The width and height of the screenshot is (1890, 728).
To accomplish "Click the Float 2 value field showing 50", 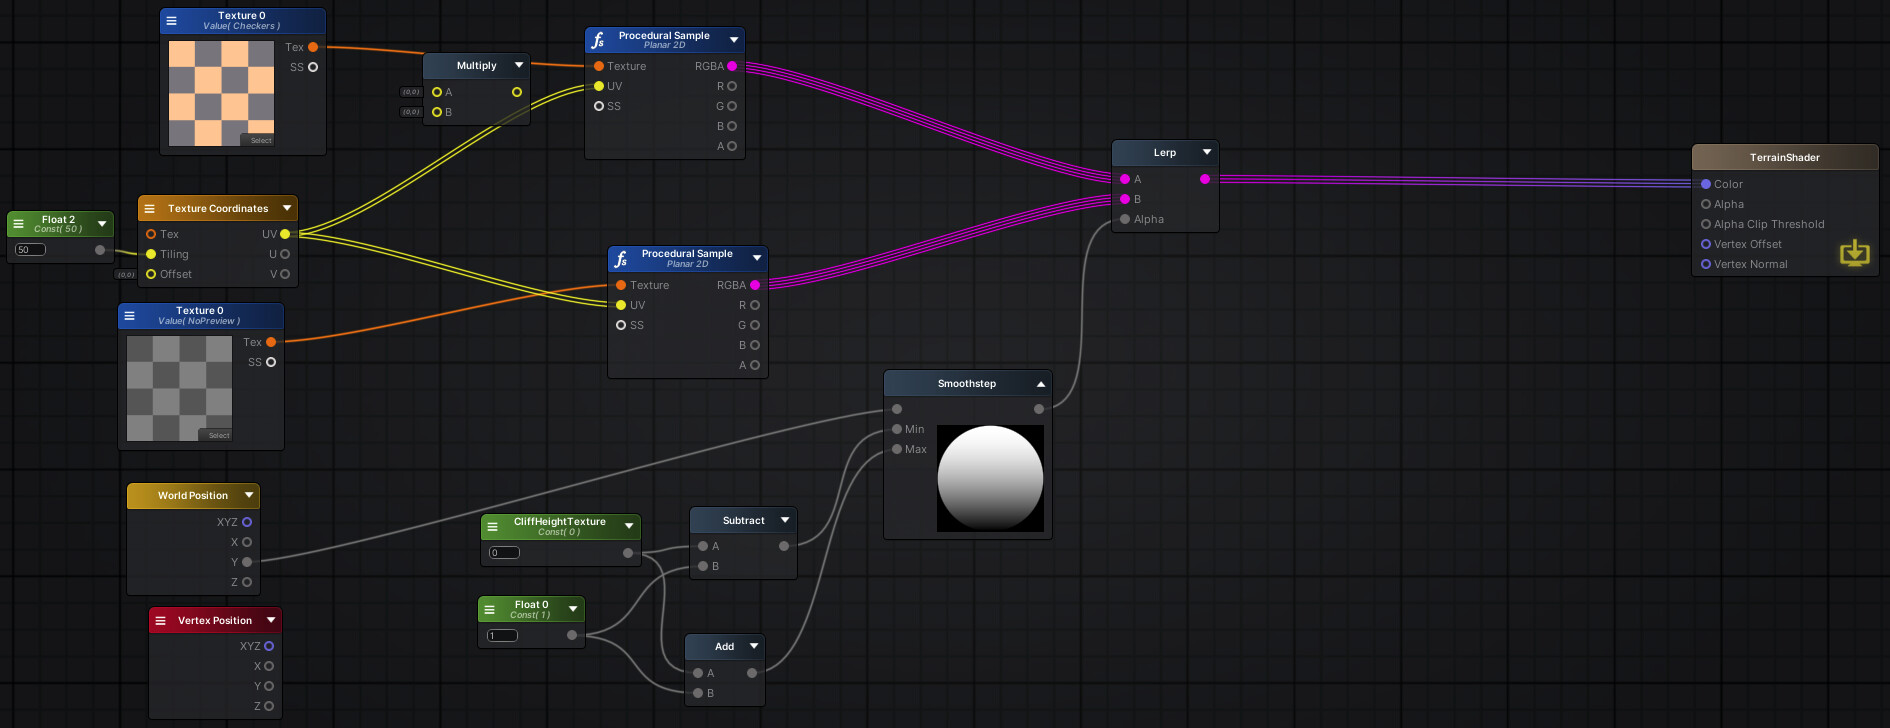I will (31, 249).
